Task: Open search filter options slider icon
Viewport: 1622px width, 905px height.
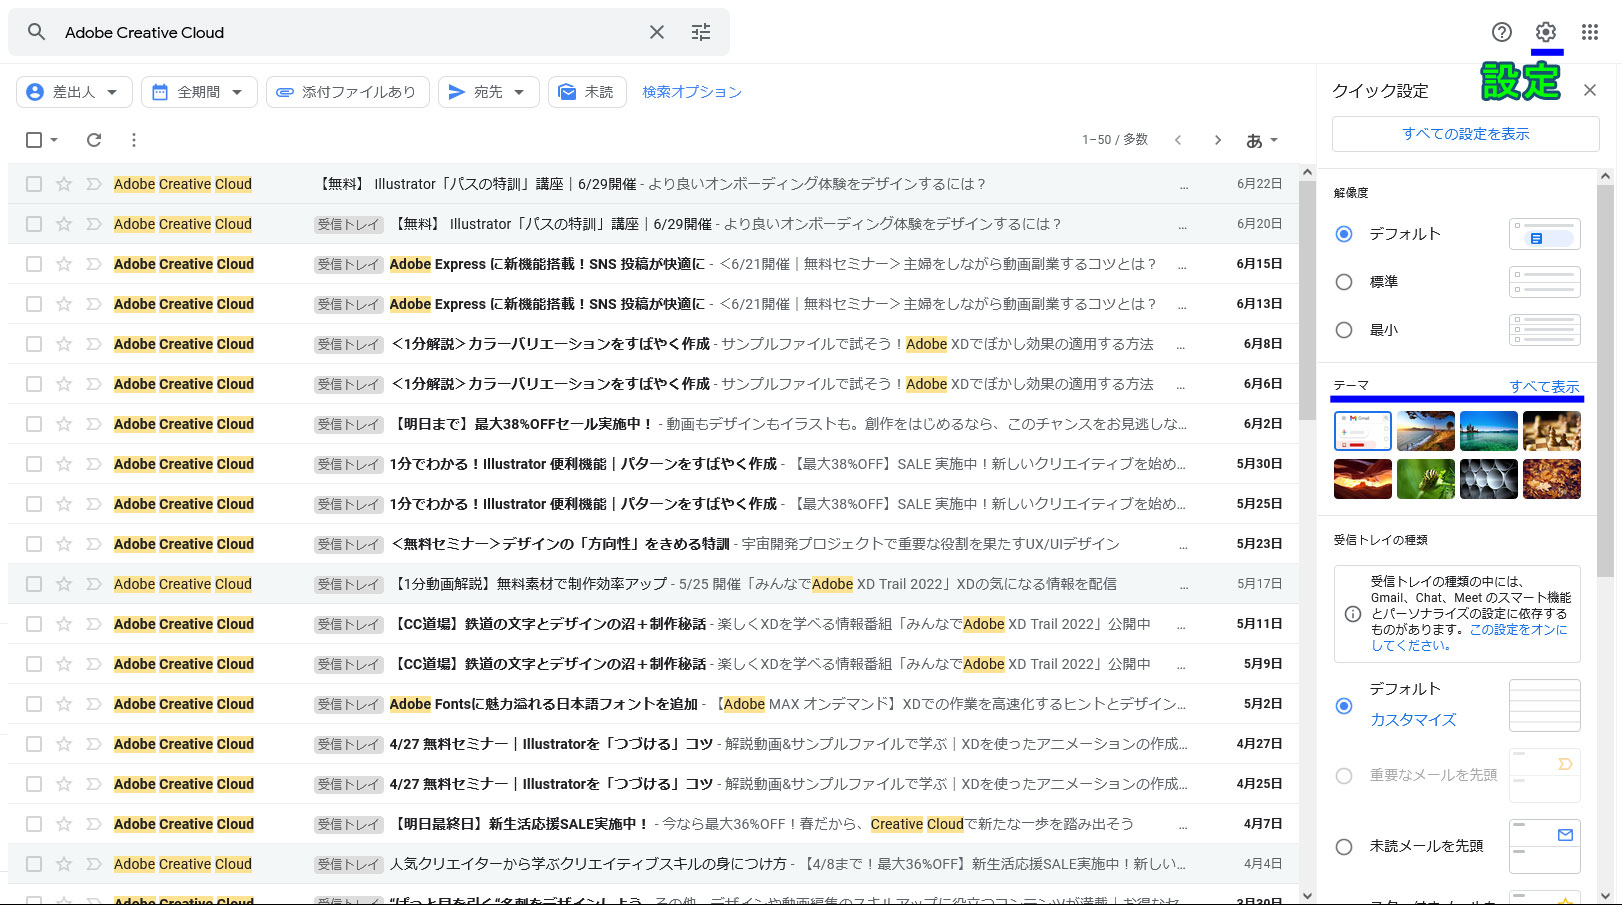Action: (701, 32)
